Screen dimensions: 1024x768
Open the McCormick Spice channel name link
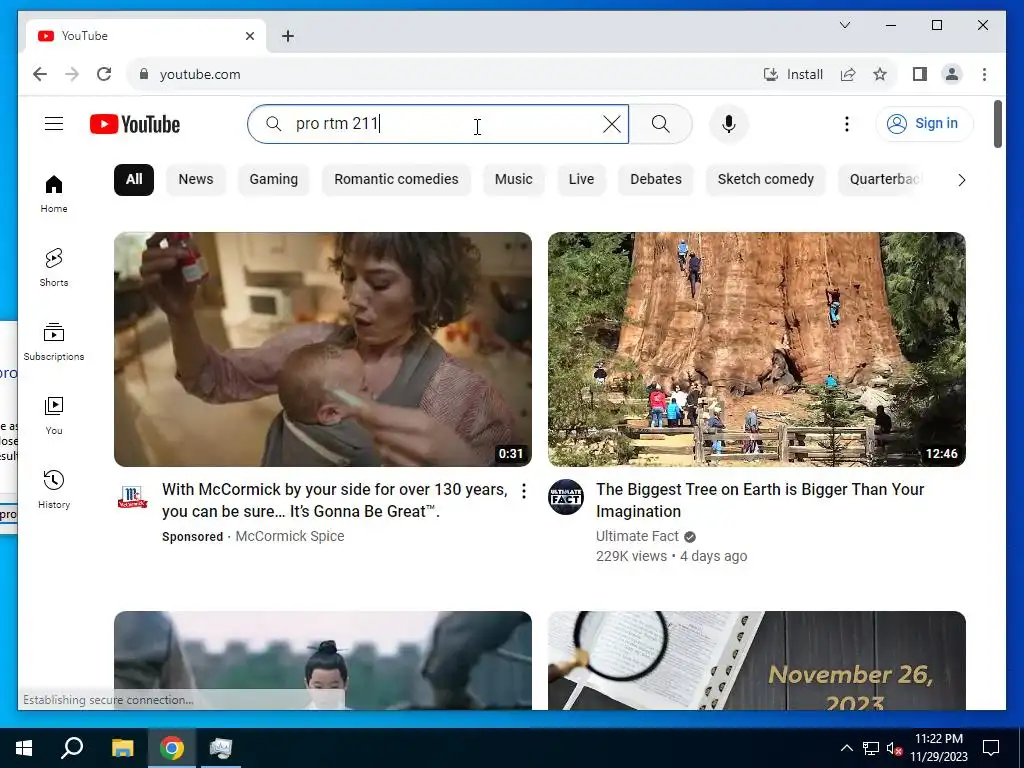[x=290, y=536]
